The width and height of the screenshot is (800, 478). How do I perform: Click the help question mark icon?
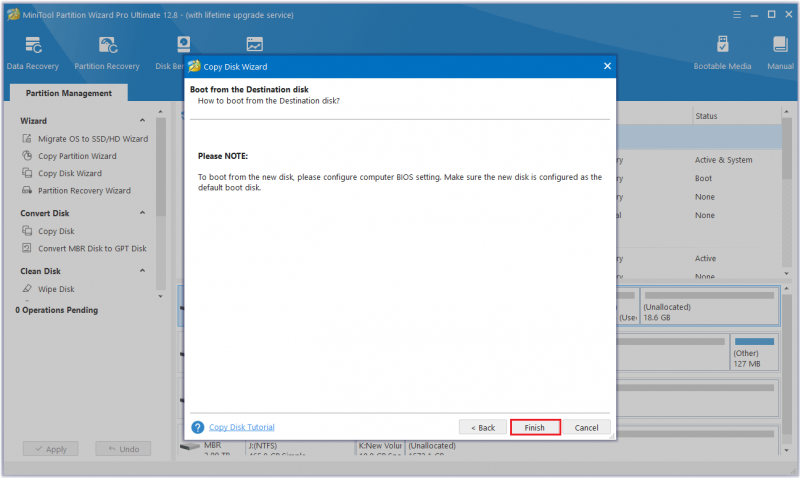tap(197, 427)
